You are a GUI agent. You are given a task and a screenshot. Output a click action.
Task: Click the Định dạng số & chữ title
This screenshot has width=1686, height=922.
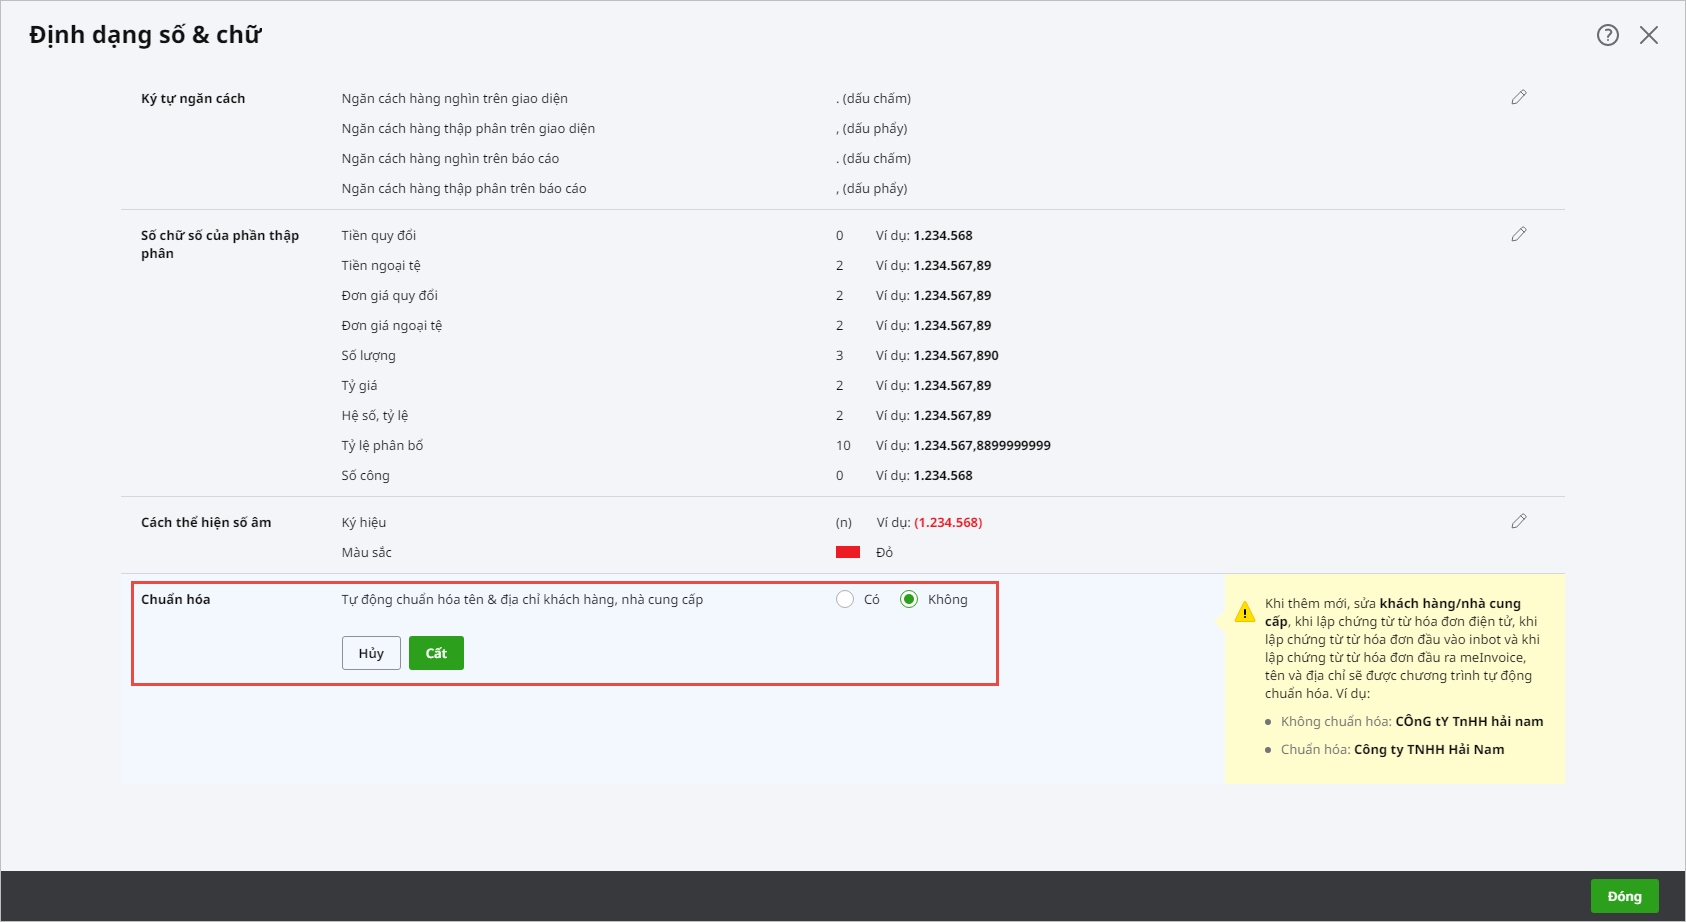tap(145, 35)
